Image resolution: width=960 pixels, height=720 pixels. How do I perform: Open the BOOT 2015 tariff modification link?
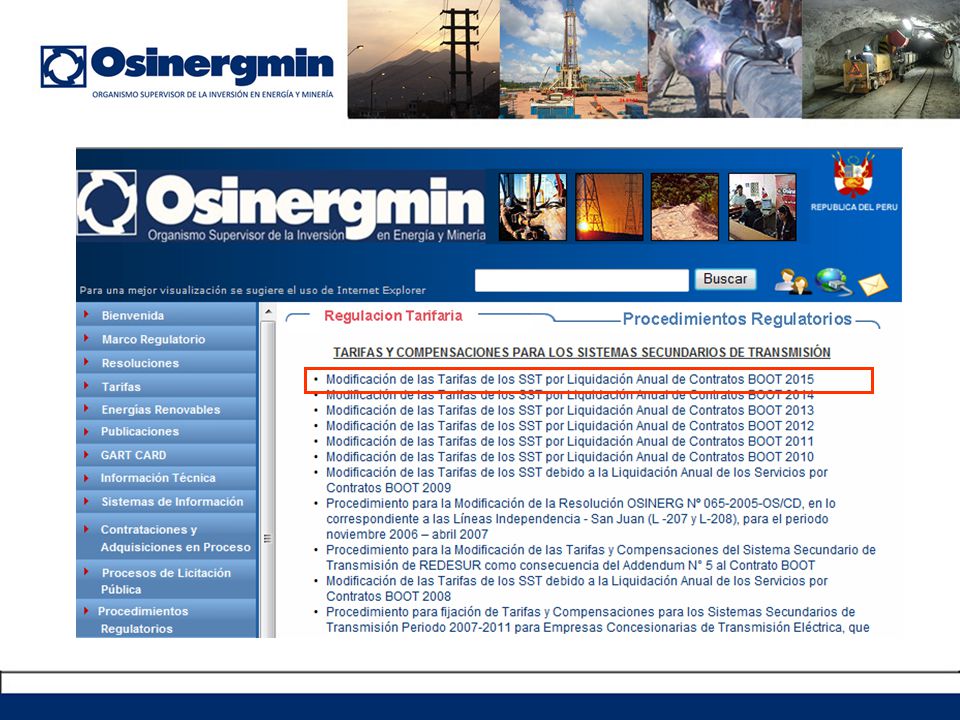pos(569,380)
